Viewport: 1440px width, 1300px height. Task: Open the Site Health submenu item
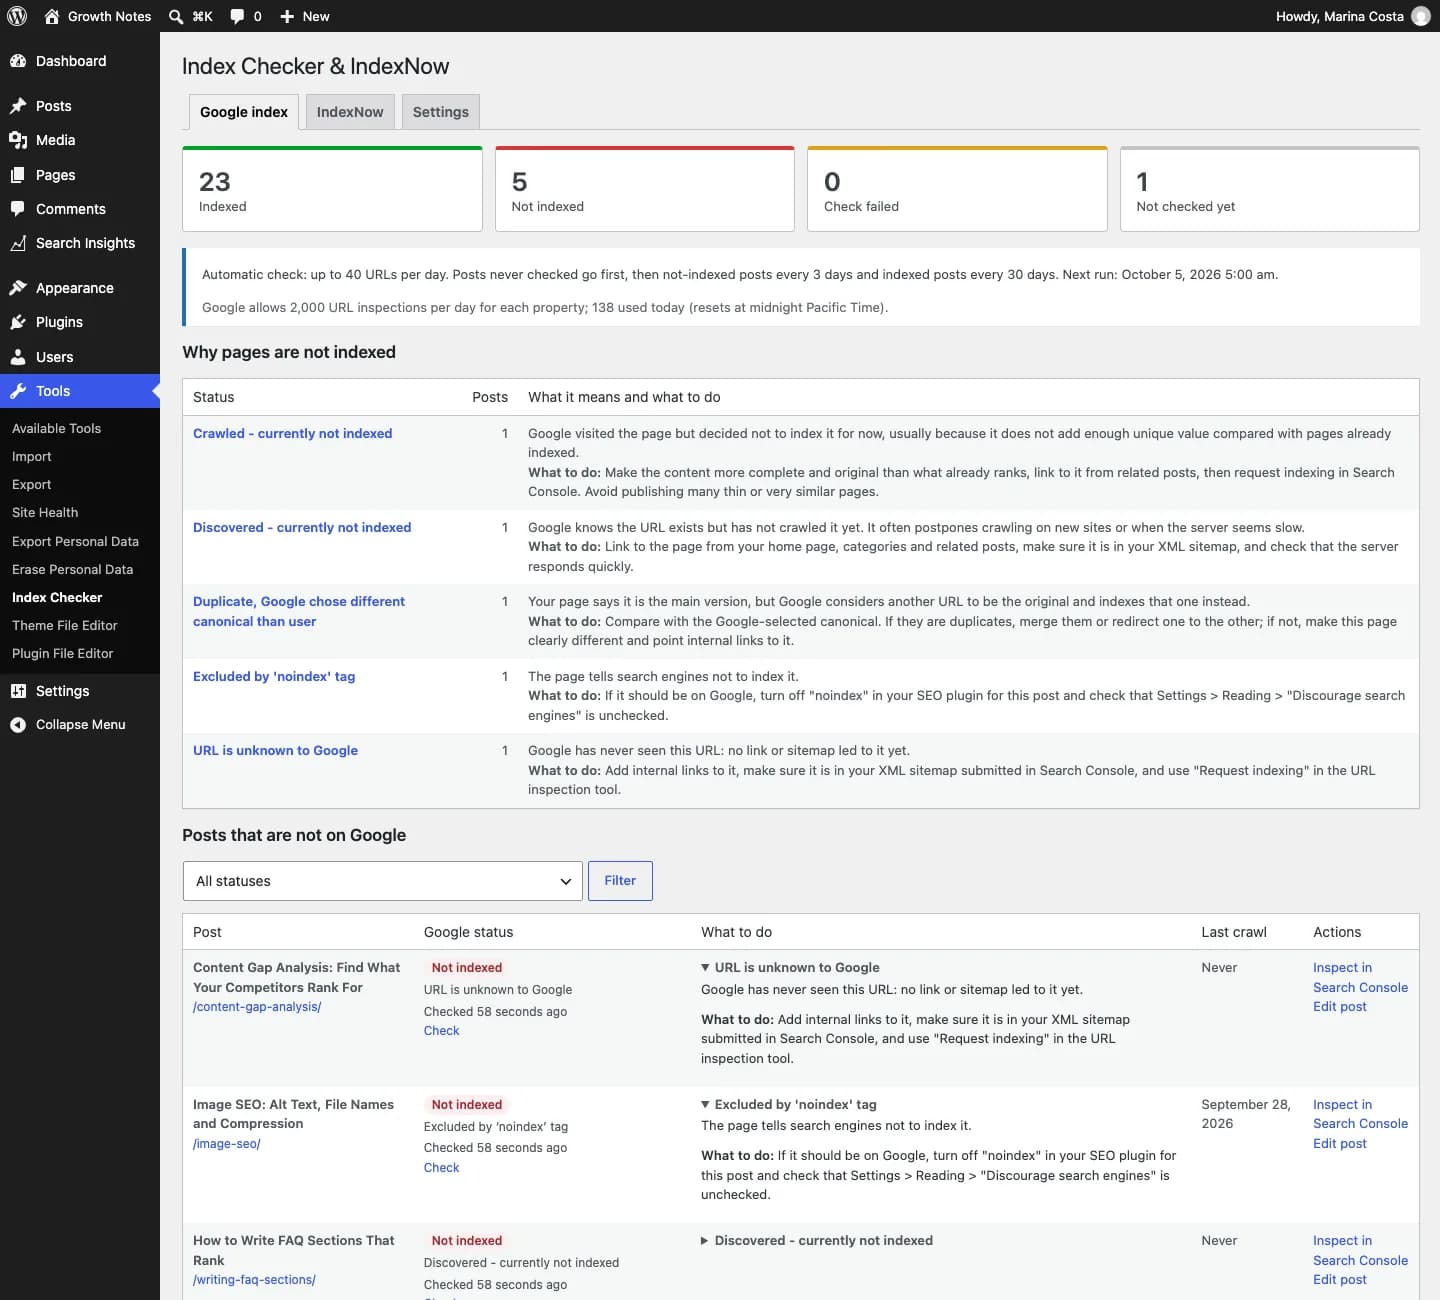click(x=45, y=512)
